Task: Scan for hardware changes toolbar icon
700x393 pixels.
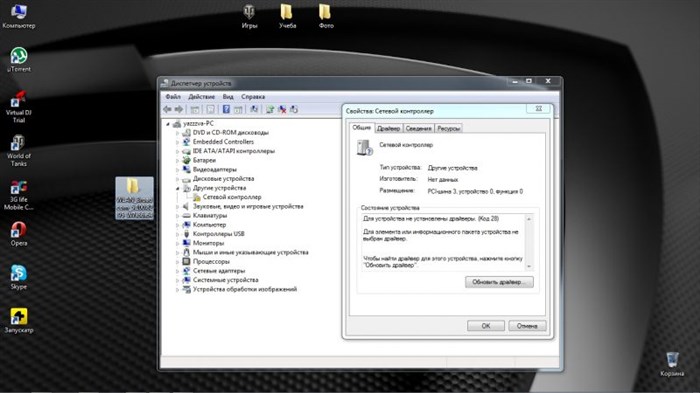Action: coord(254,109)
